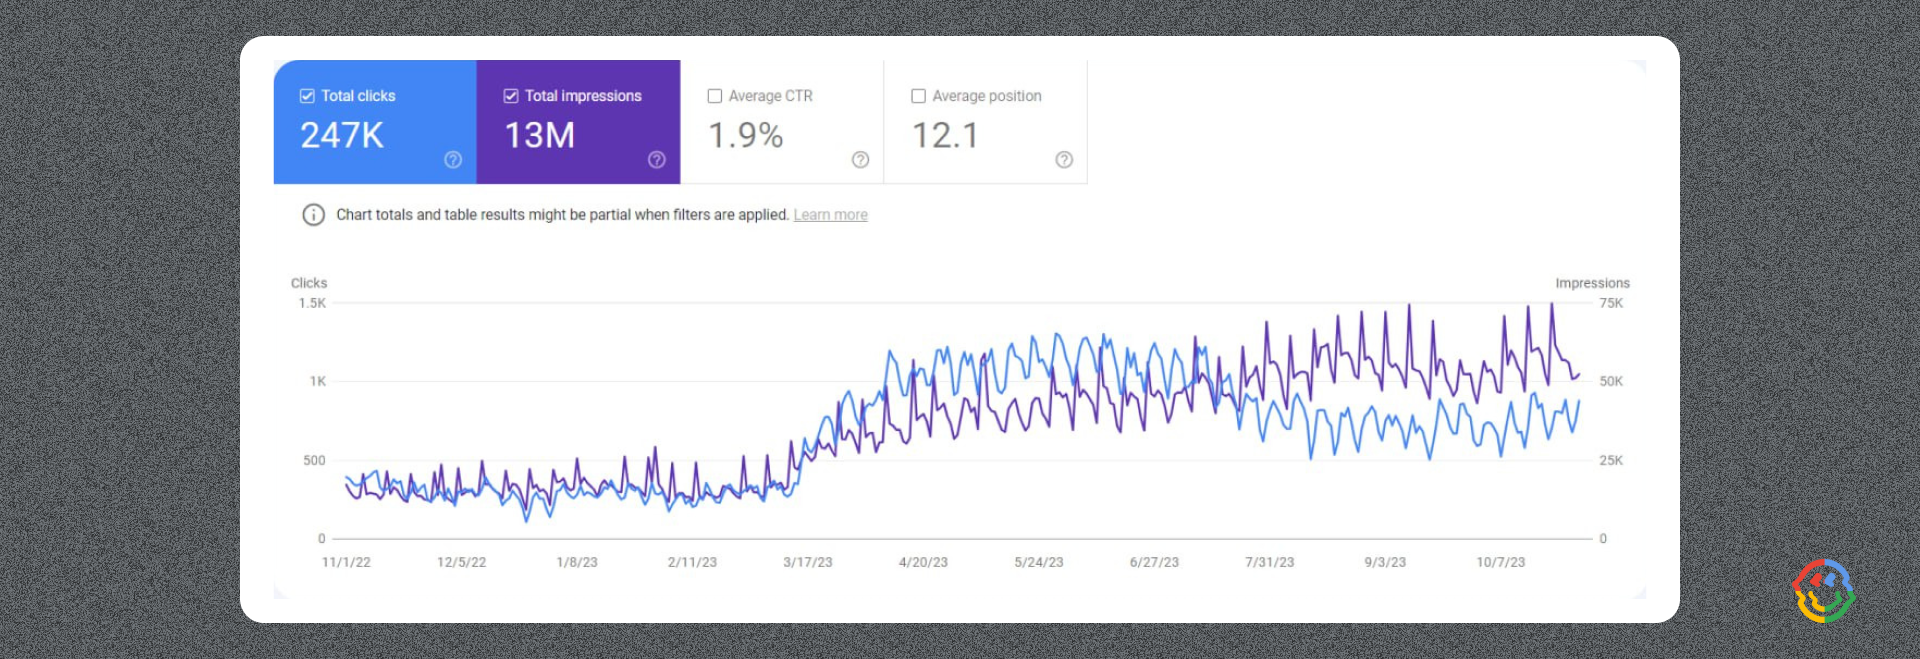Click the 3/17/23 date on the chart axis
The height and width of the screenshot is (659, 1920).
point(808,563)
